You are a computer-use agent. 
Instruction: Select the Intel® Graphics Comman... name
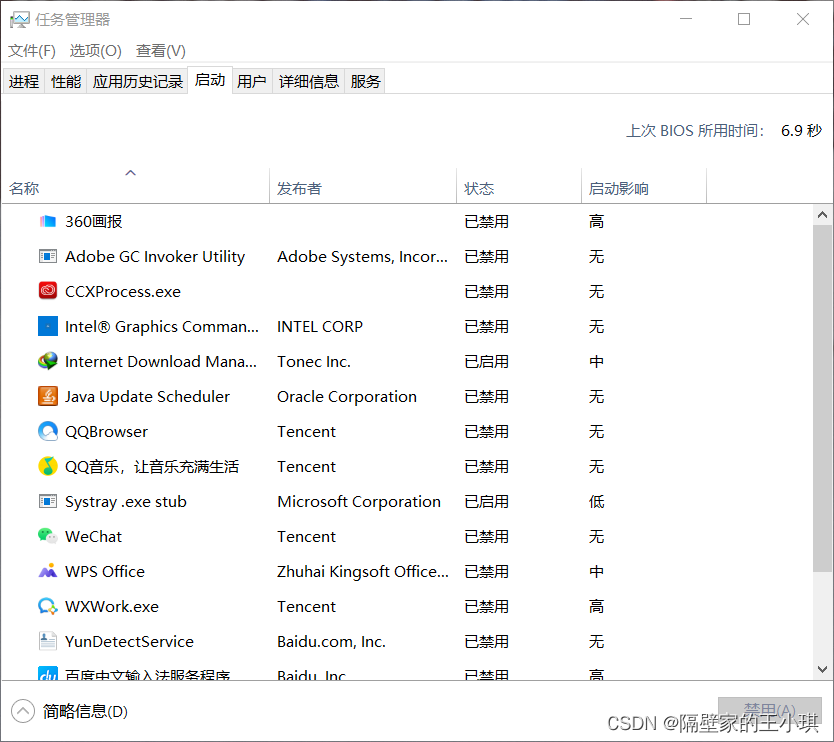(162, 327)
